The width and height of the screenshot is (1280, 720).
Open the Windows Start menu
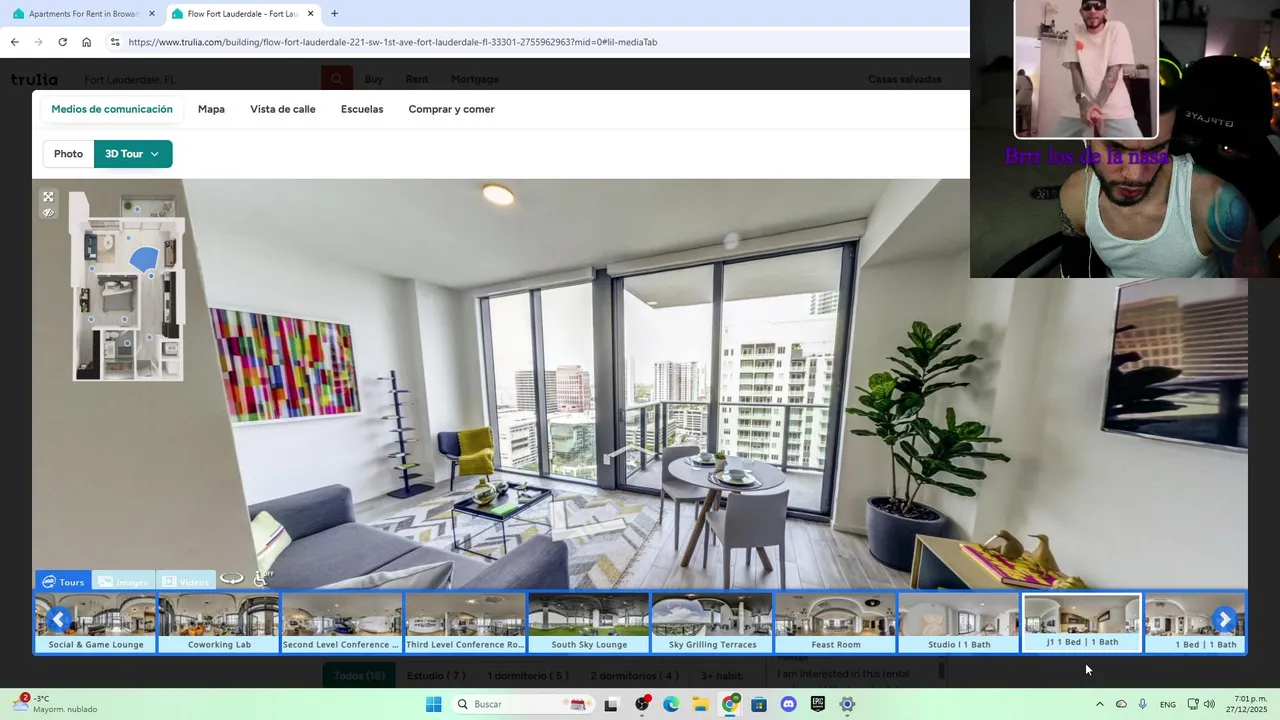click(433, 704)
